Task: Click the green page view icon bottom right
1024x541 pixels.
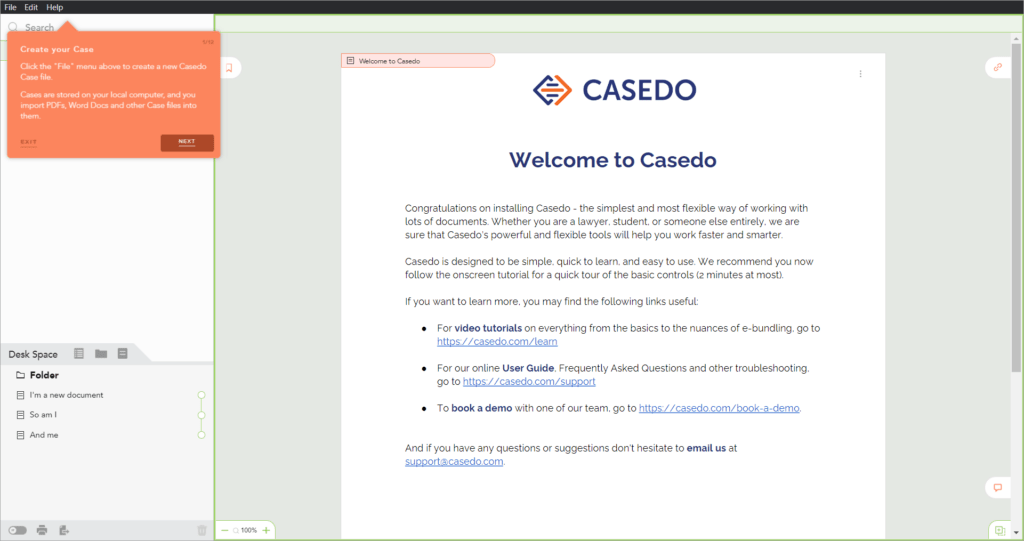Action: (1000, 531)
